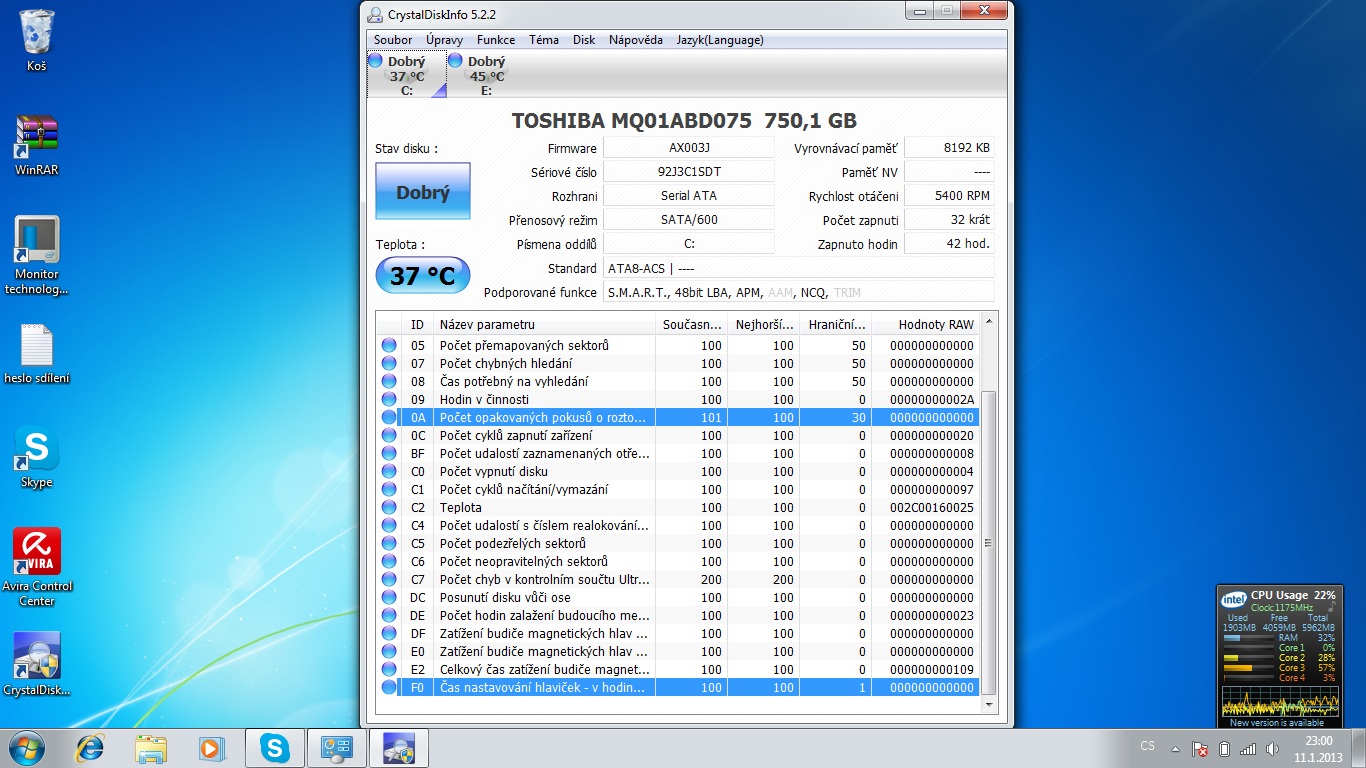Viewport: 1366px width, 768px height.
Task: Click the Firmware value AX003J field
Action: (x=689, y=148)
